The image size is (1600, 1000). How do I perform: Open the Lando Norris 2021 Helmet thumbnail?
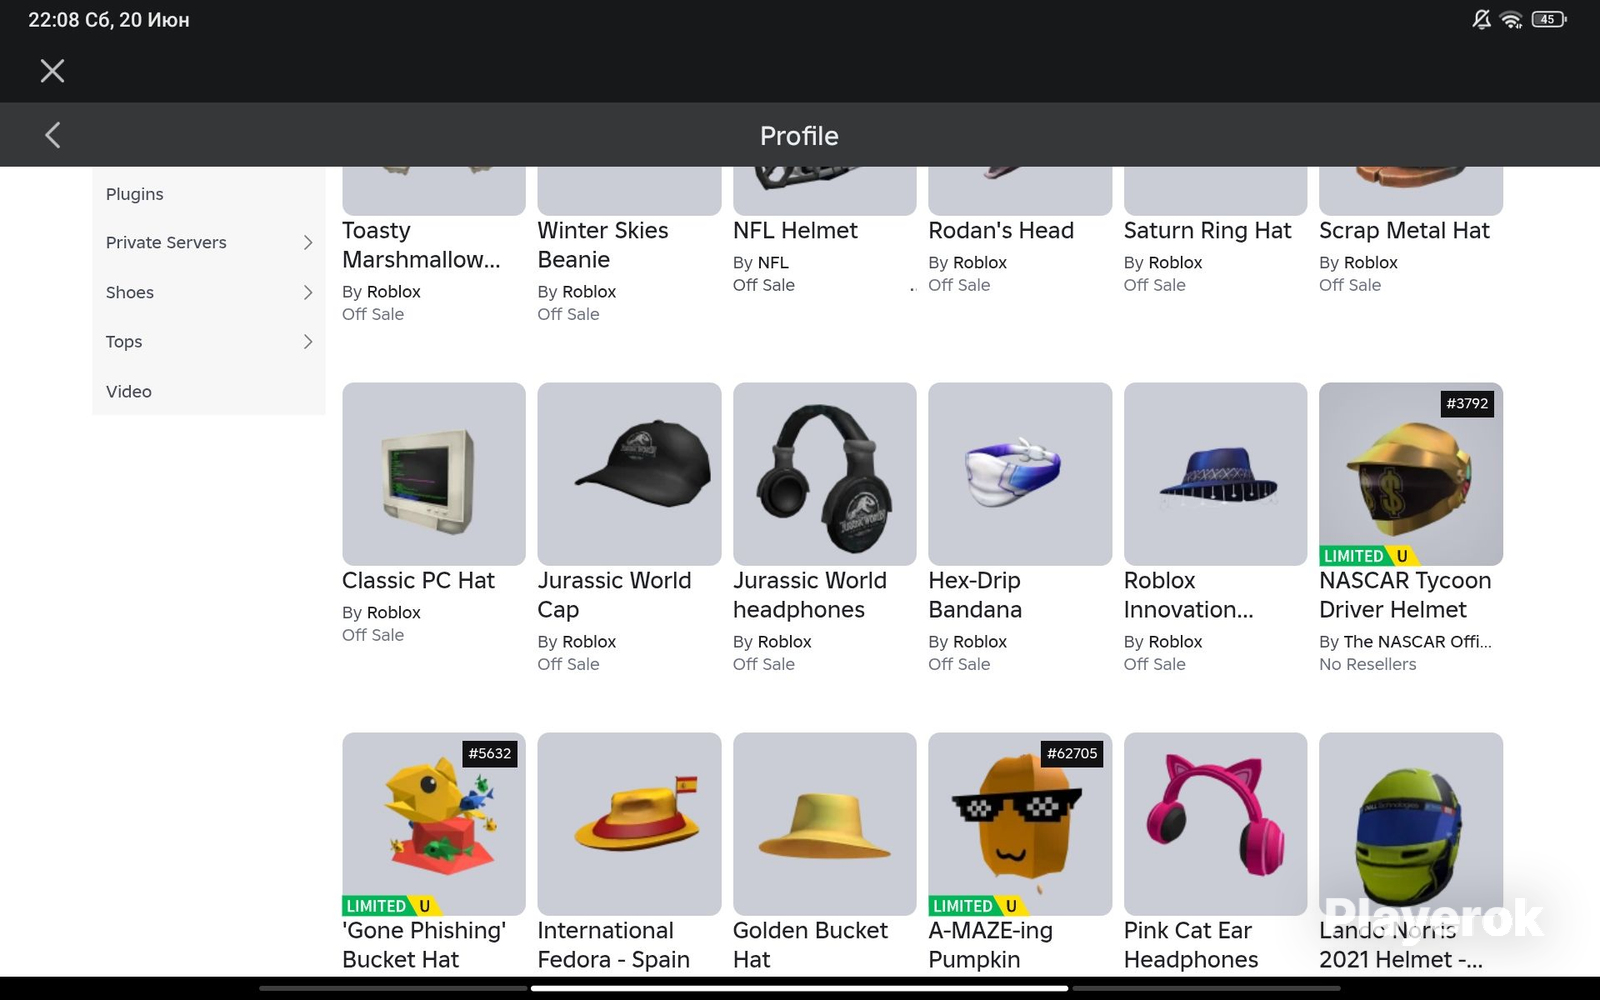(1411, 824)
